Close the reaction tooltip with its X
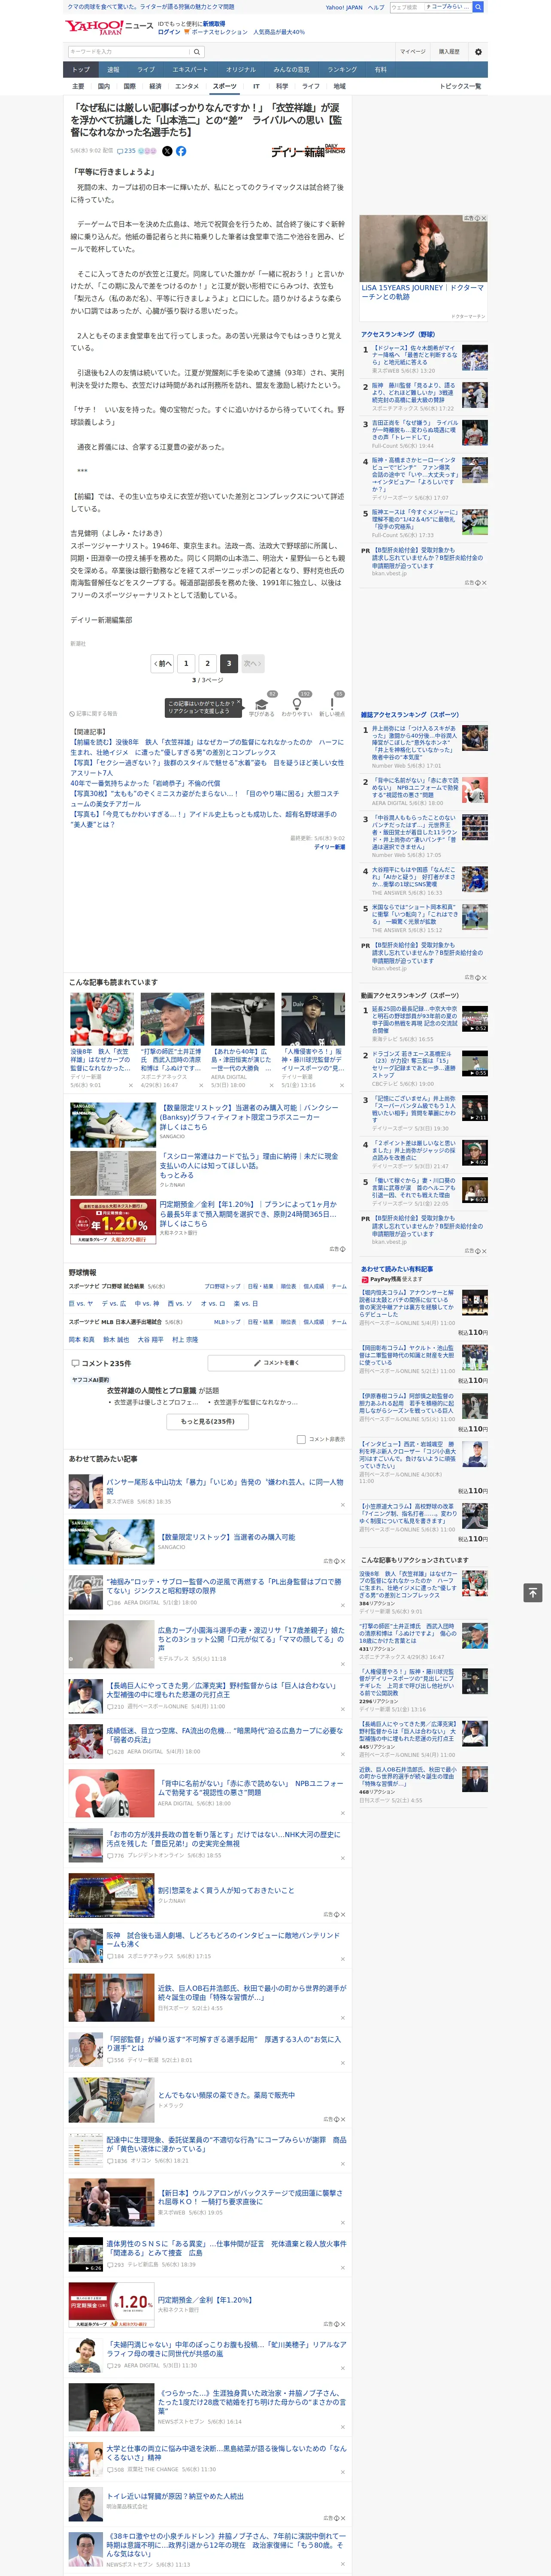The width and height of the screenshot is (551, 2576). point(238,703)
